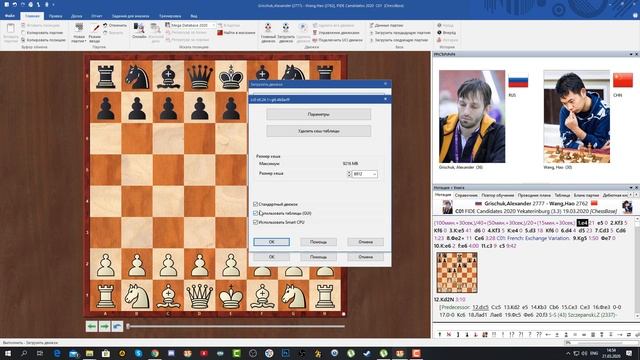Viewport: 640px width, 360px height.
Task: Open the Справочник notation tab
Action: (466, 195)
